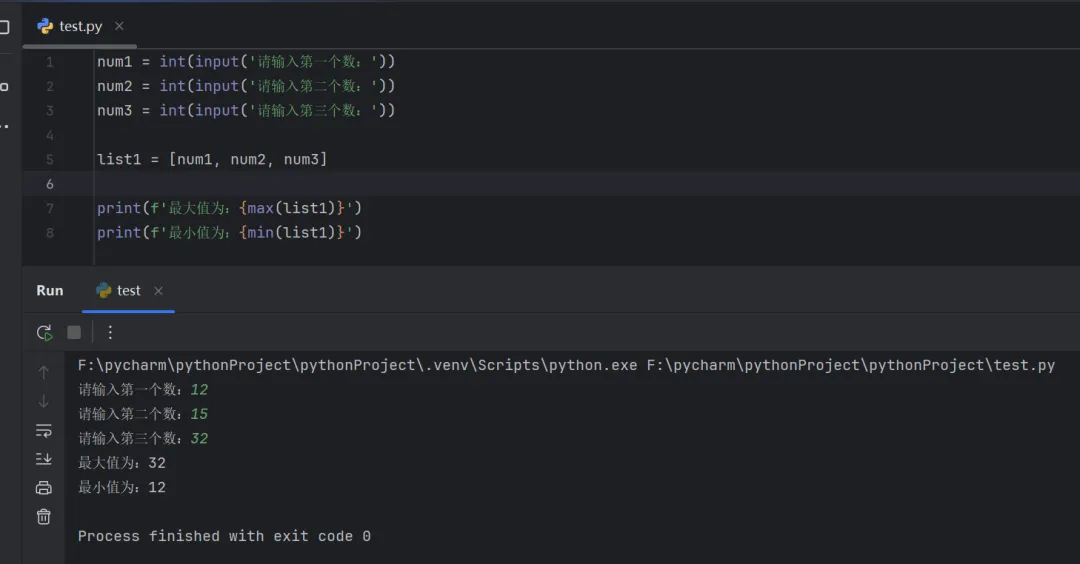The width and height of the screenshot is (1080, 564).
Task: Clear all console output with trash icon
Action: point(43,516)
